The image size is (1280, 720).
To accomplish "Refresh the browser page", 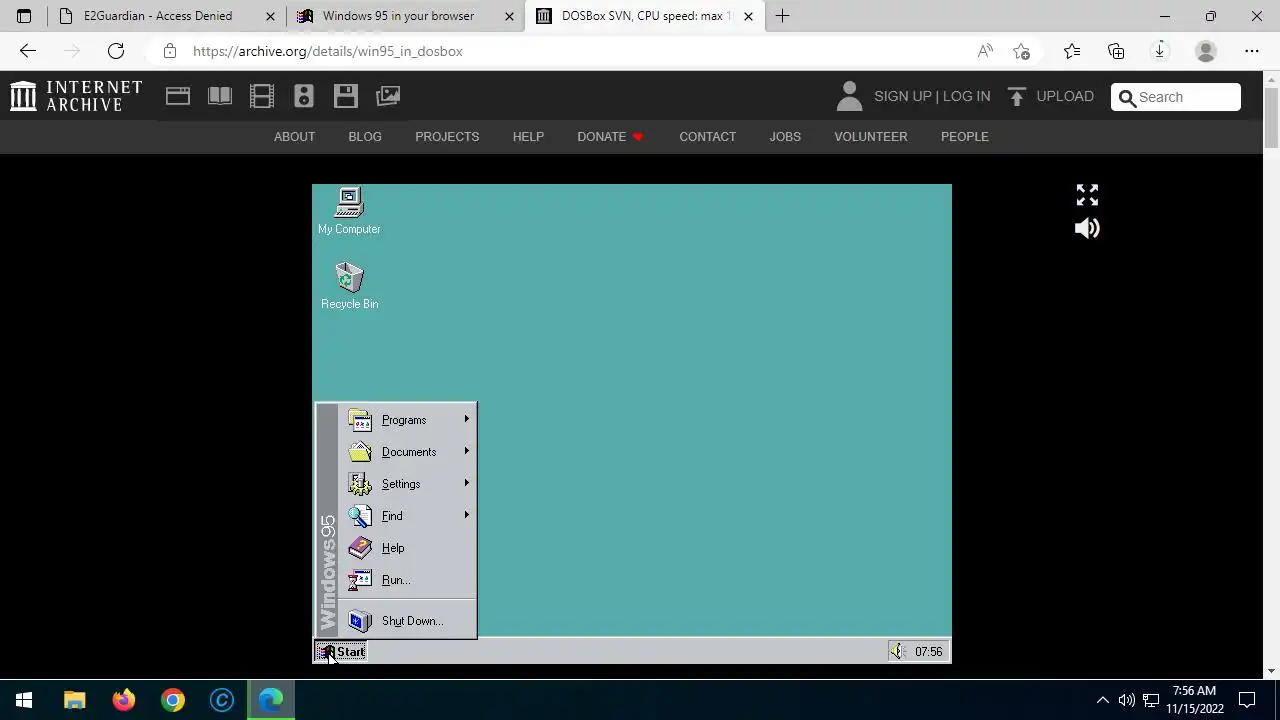I will [x=116, y=51].
